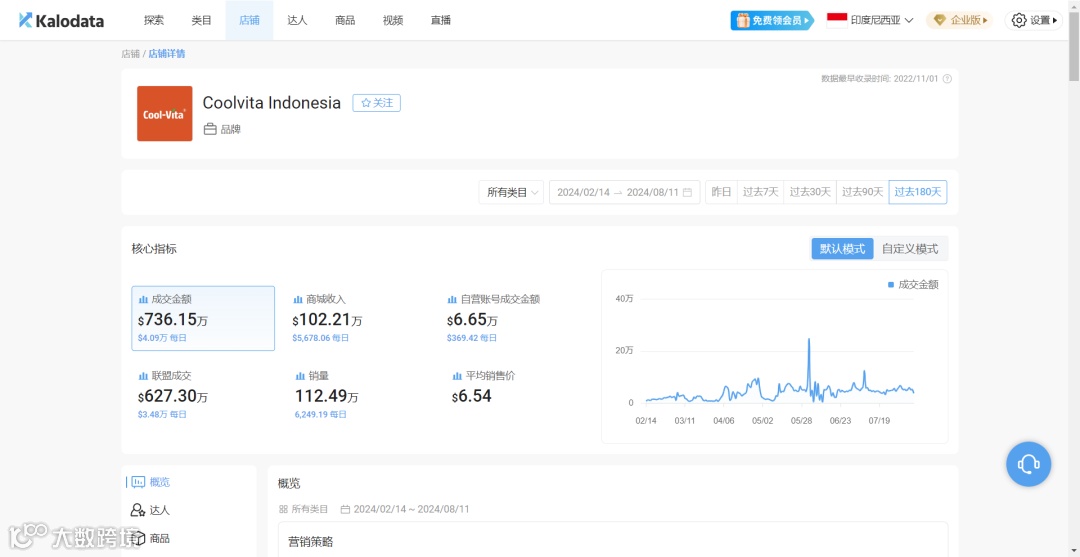This screenshot has width=1080, height=557.
Task: Click the bar chart icon beside 成交金额
Action: click(143, 299)
